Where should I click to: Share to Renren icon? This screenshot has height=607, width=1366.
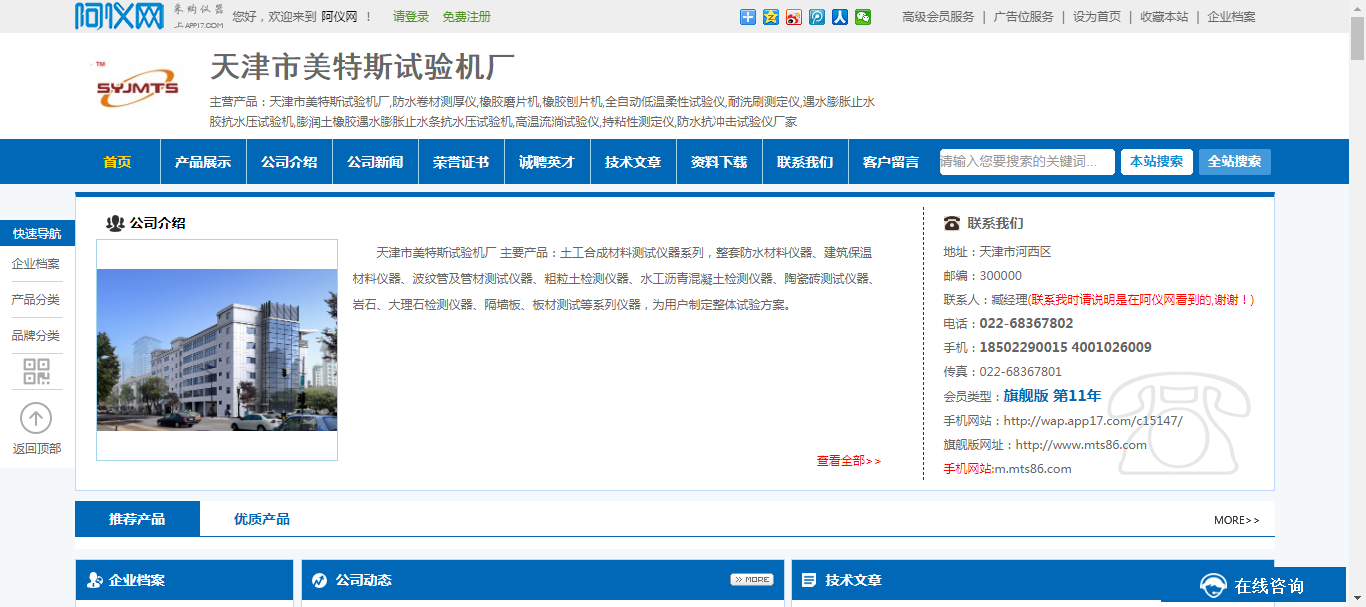840,17
